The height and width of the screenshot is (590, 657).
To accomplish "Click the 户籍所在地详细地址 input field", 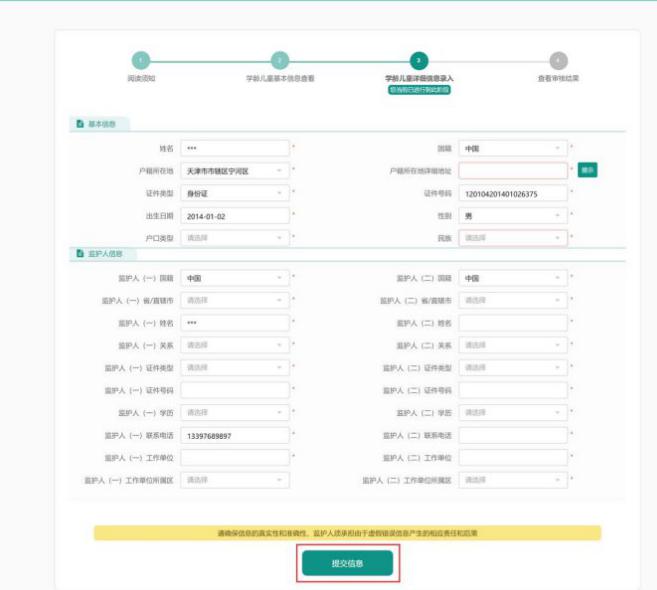I will pyautogui.click(x=512, y=170).
